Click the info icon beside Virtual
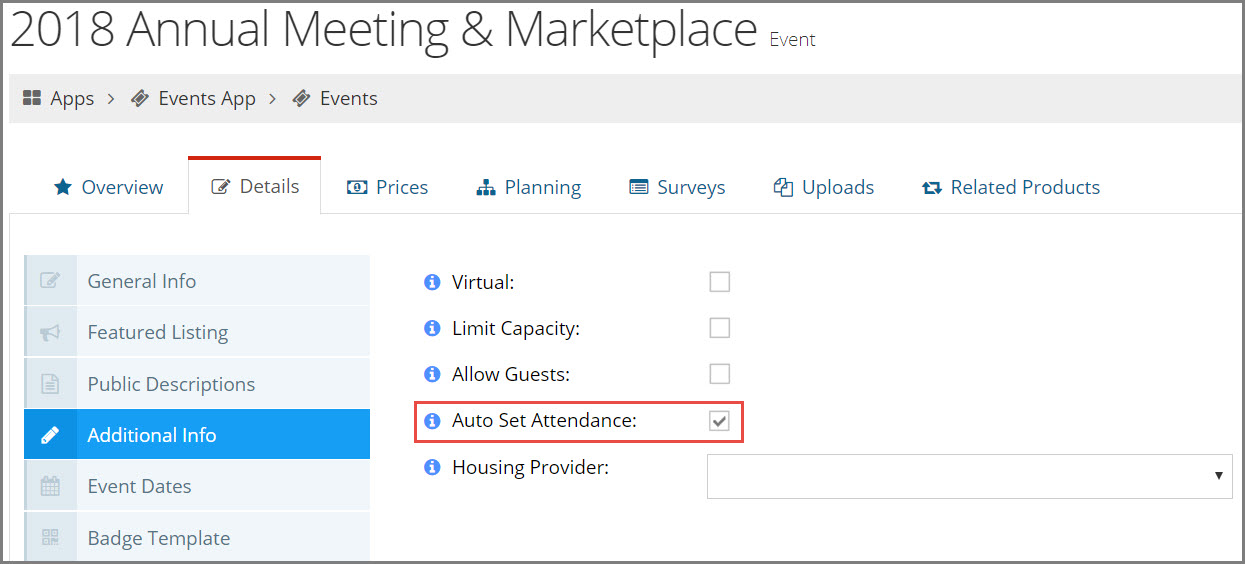The image size is (1245, 564). coord(432,283)
